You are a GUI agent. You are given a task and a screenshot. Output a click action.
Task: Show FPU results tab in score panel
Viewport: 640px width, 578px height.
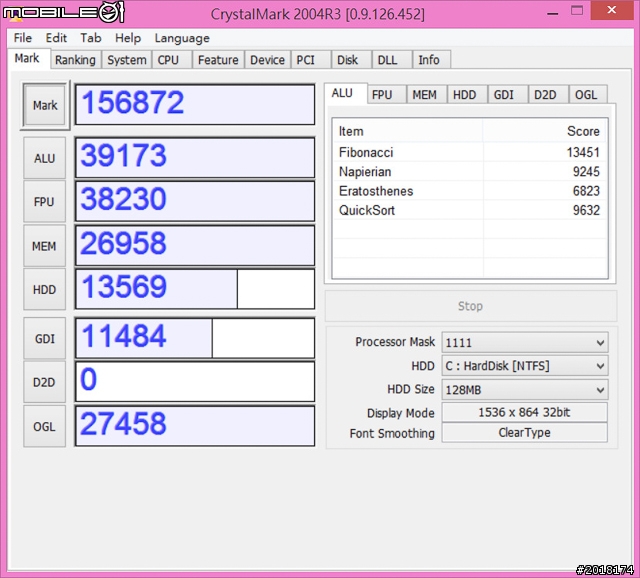[x=386, y=94]
